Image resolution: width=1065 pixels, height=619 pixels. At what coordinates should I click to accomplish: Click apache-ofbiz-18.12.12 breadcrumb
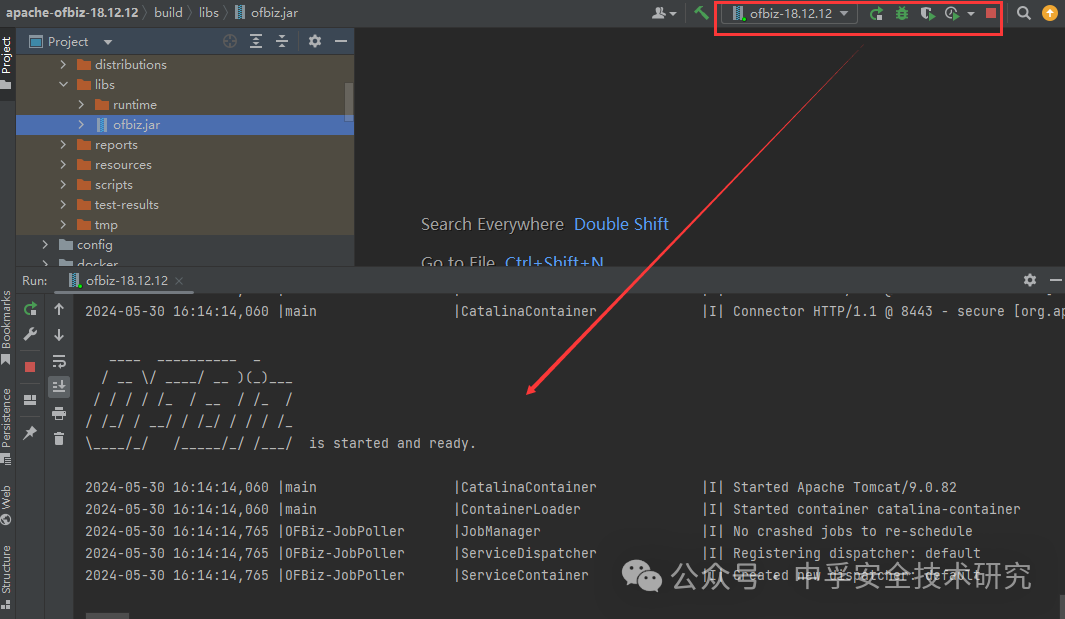[x=72, y=13]
